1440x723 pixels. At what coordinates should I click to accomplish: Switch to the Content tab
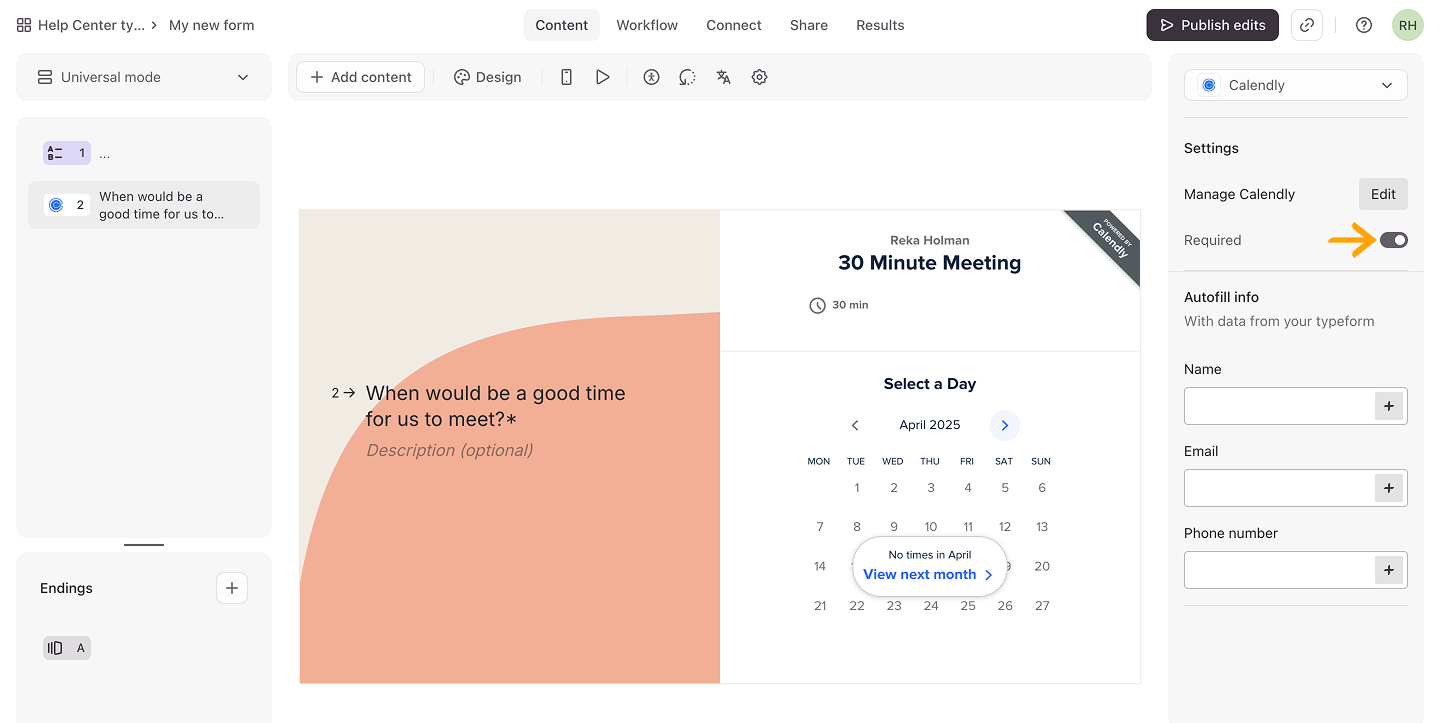coord(561,25)
